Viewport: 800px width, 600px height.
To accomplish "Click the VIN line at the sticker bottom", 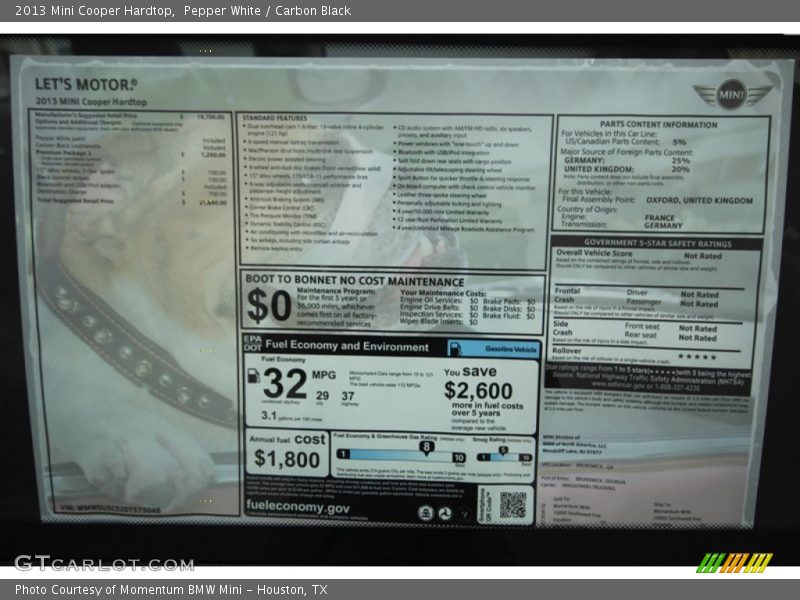I will pos(110,509).
